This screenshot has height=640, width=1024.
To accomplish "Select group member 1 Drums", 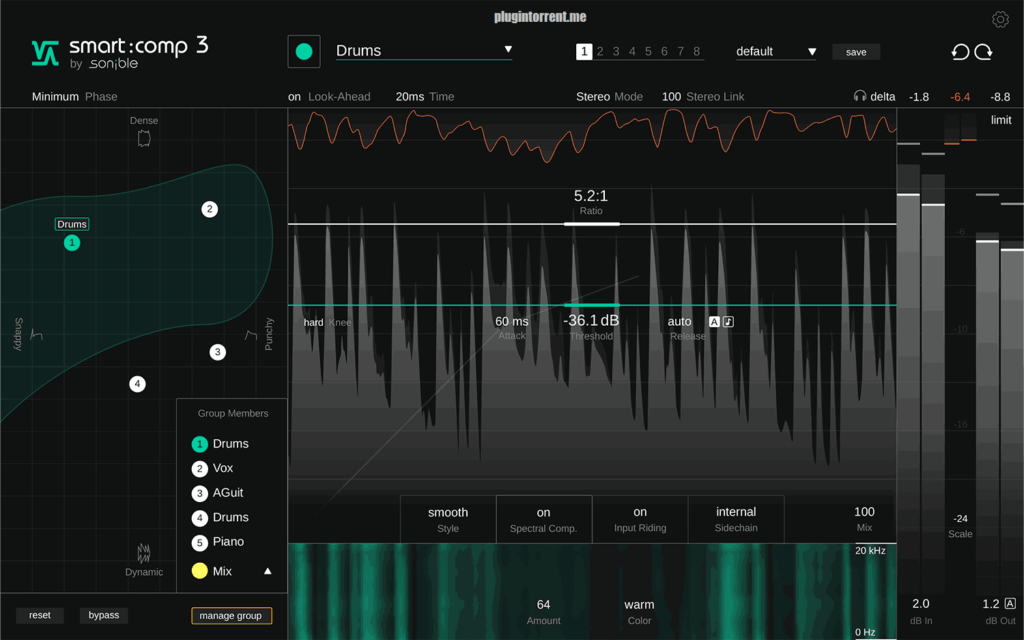I will [221, 444].
